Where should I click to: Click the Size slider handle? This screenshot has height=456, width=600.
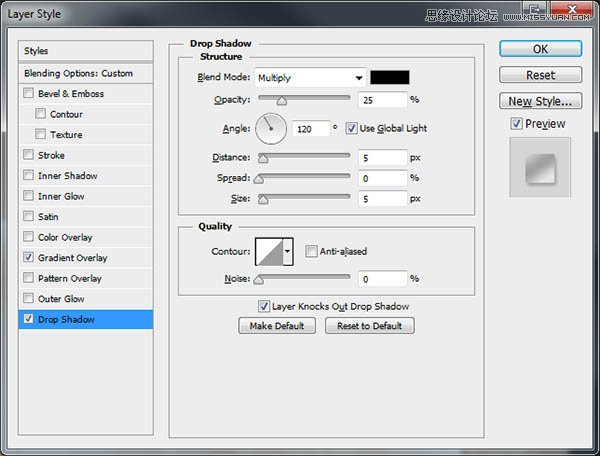263,199
